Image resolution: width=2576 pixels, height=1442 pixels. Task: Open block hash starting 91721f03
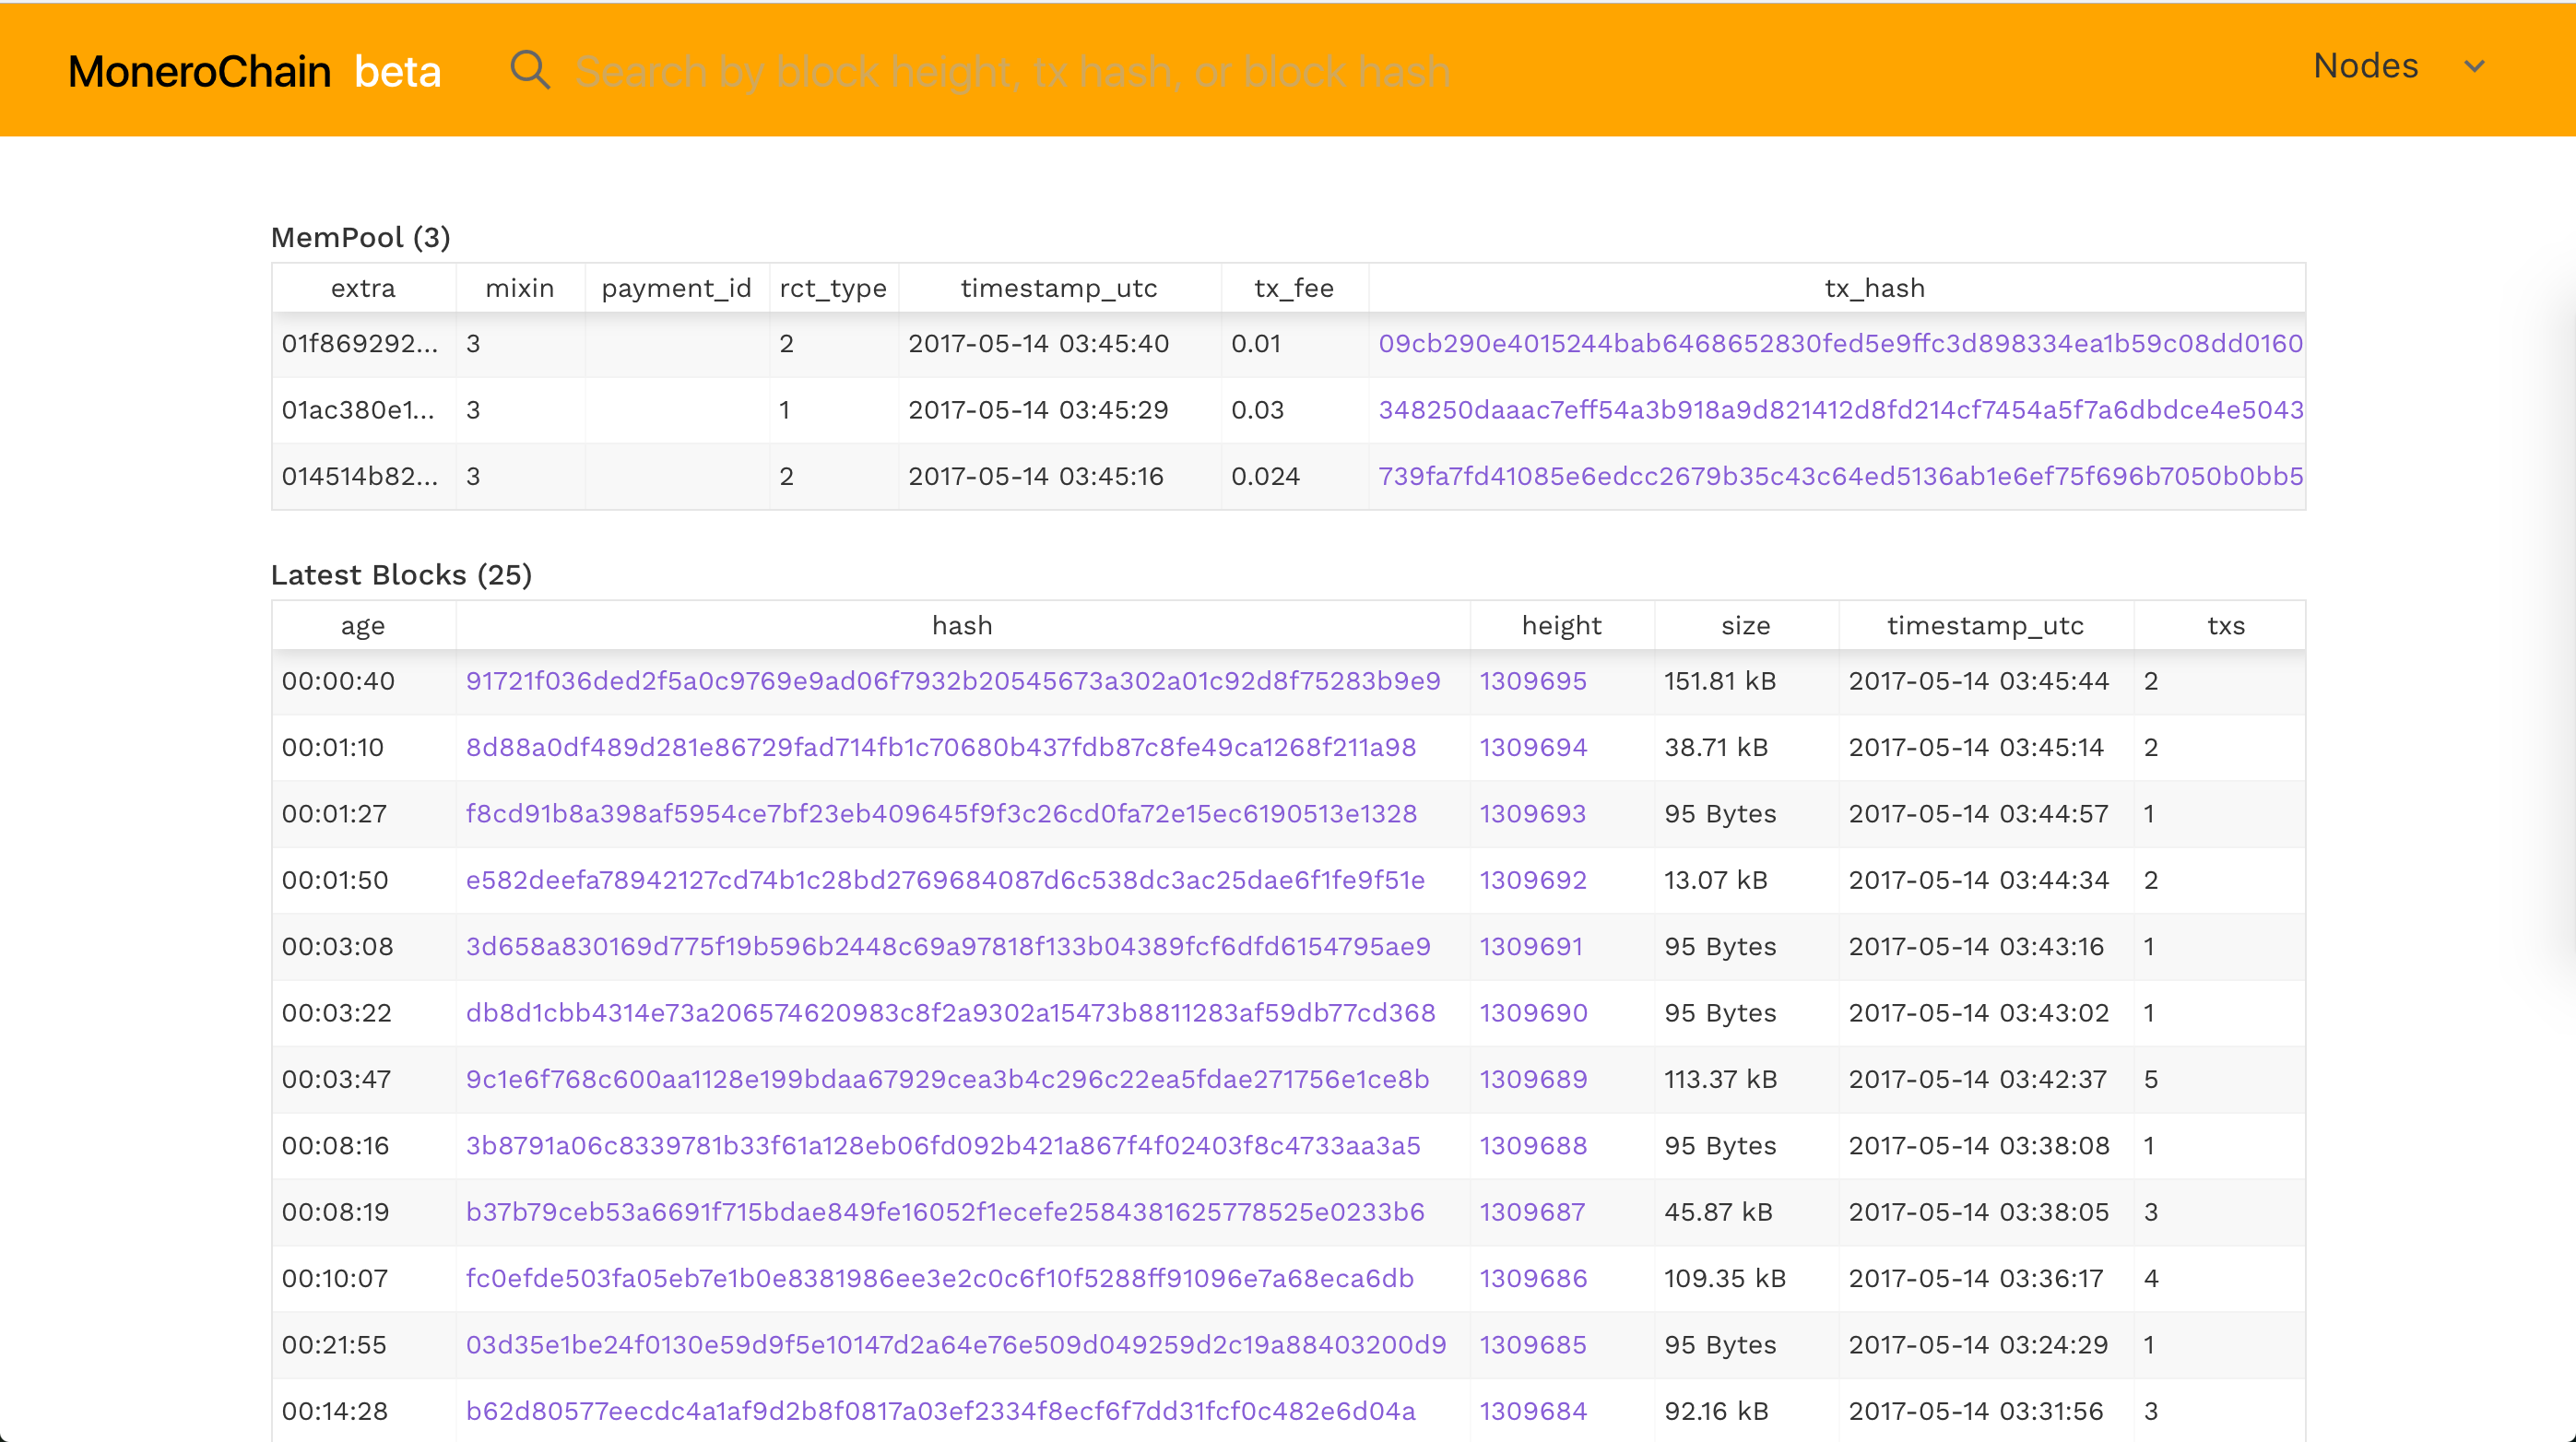pos(952,681)
